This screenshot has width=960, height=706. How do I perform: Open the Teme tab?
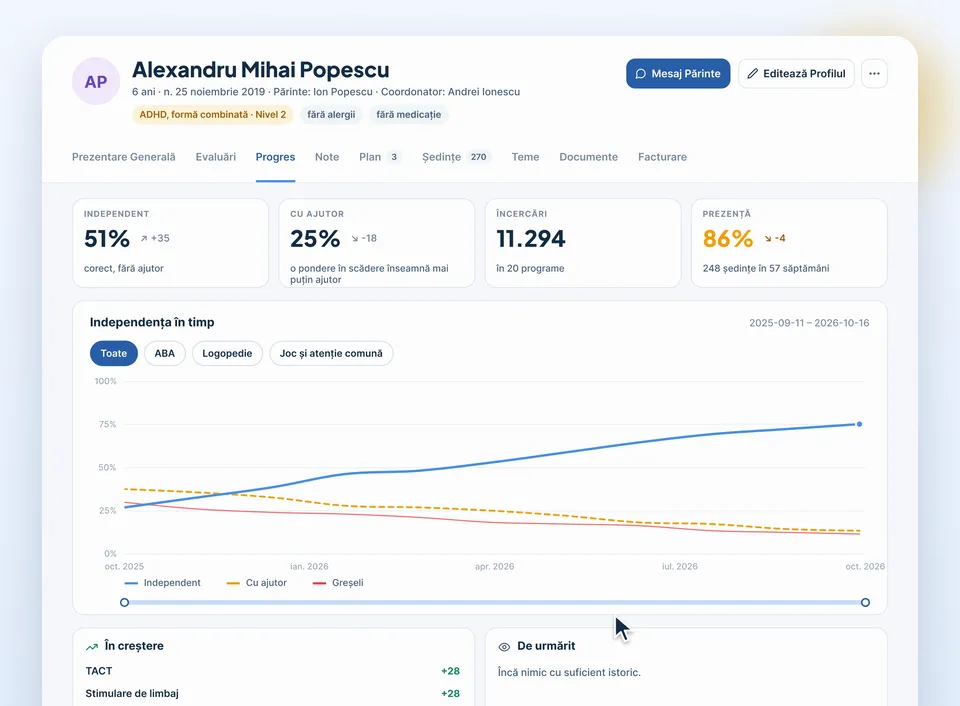click(525, 157)
